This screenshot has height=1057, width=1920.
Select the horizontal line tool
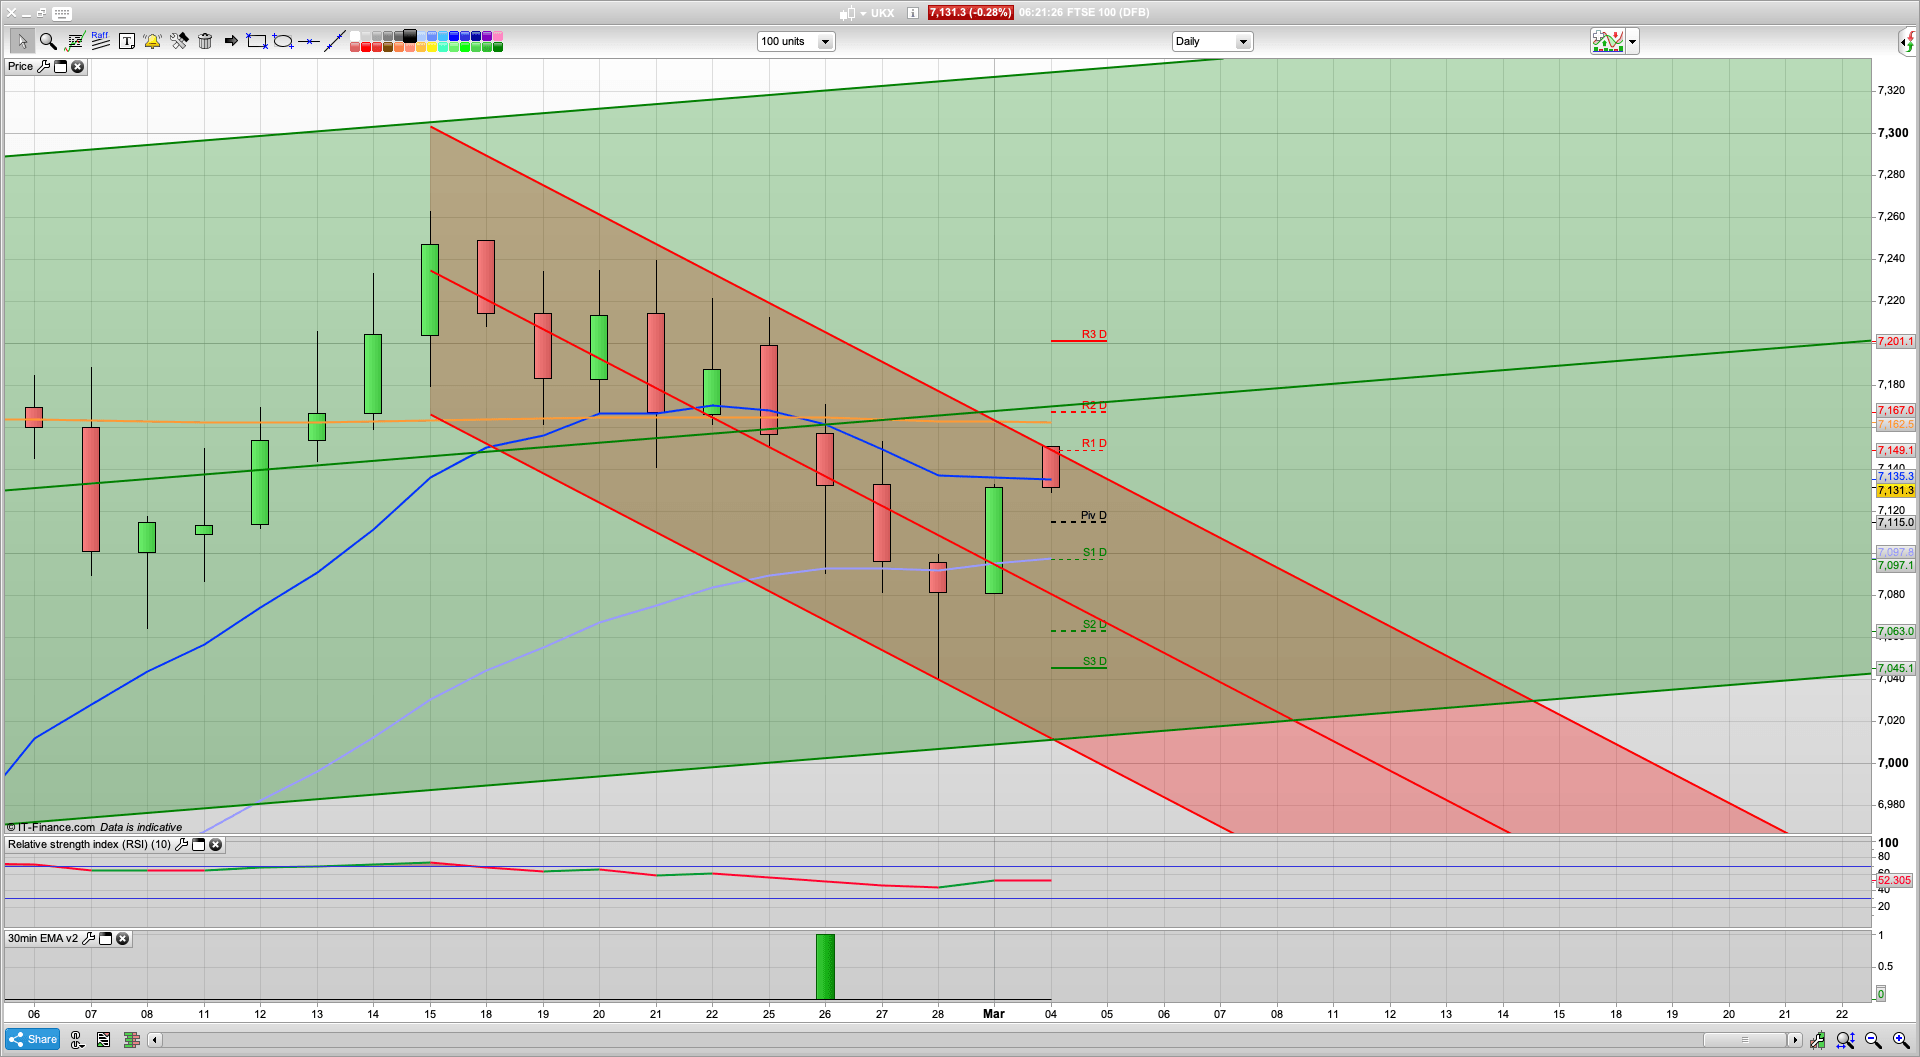point(309,41)
